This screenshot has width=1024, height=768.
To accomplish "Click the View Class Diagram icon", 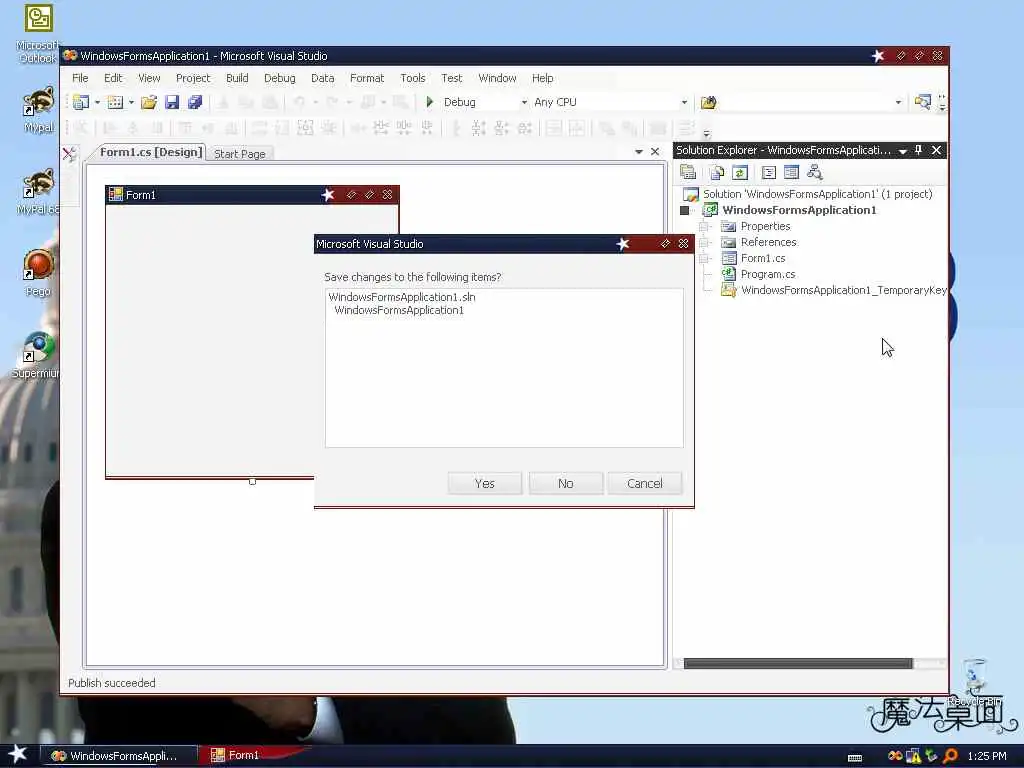I will click(x=814, y=172).
